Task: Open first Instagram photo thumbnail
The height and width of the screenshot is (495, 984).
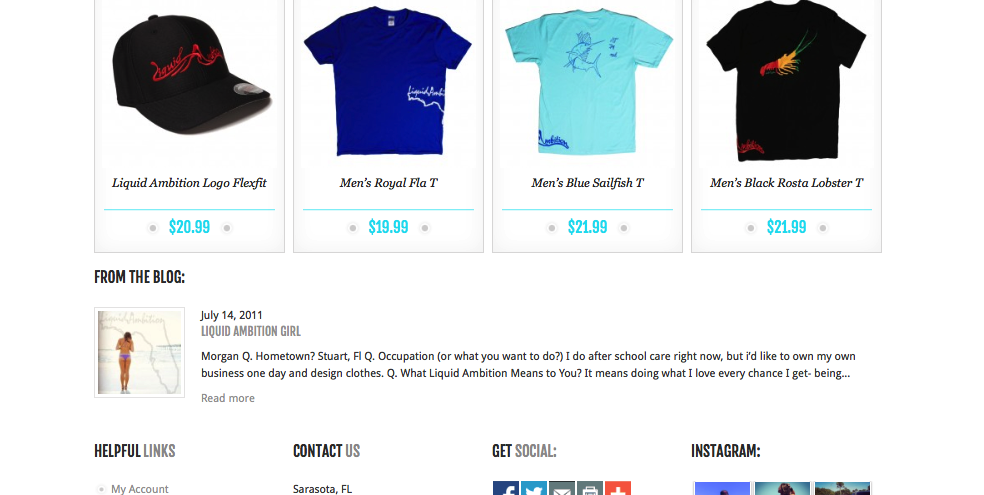Action: (x=722, y=488)
